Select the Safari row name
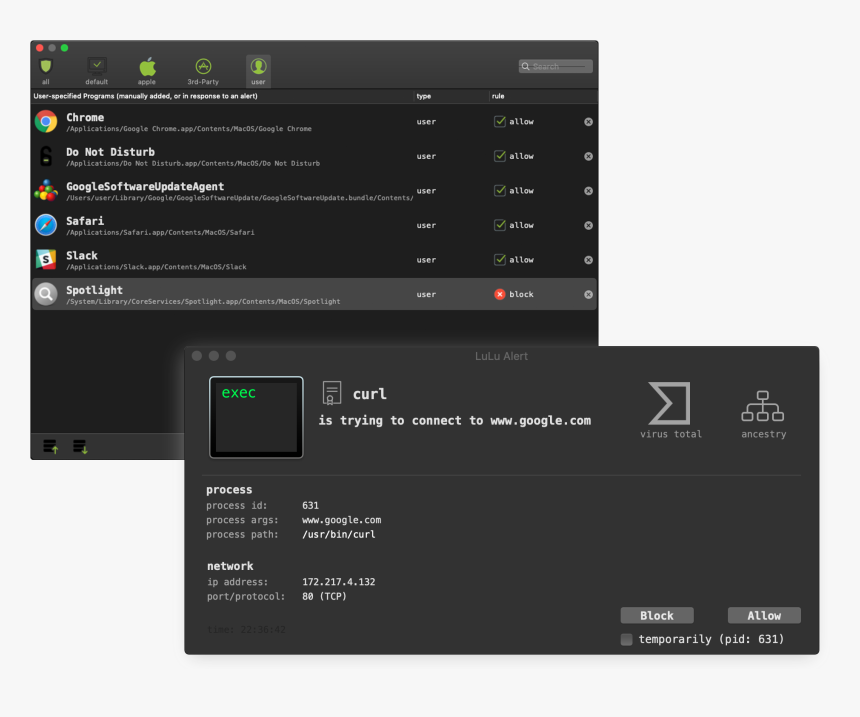This screenshot has height=717, width=860. coord(85,221)
